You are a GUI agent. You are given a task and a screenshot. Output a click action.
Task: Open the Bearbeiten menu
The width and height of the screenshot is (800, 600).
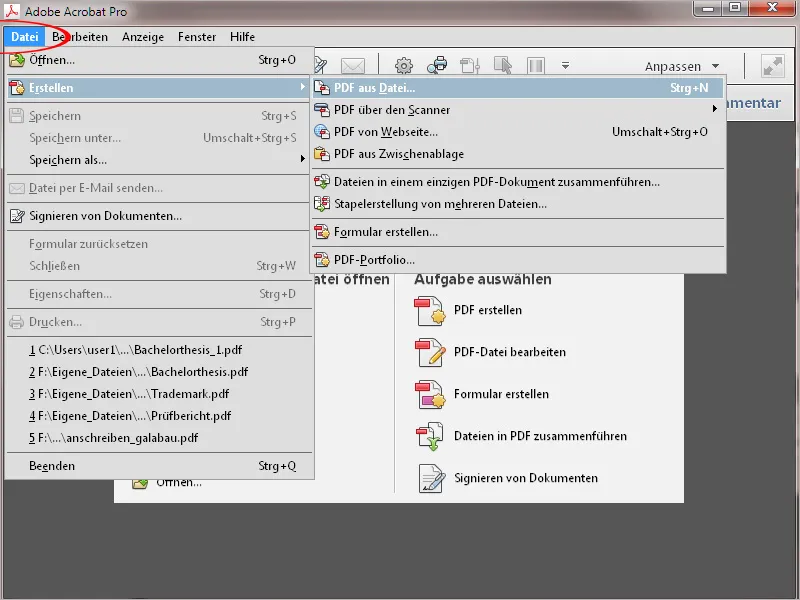pos(80,37)
